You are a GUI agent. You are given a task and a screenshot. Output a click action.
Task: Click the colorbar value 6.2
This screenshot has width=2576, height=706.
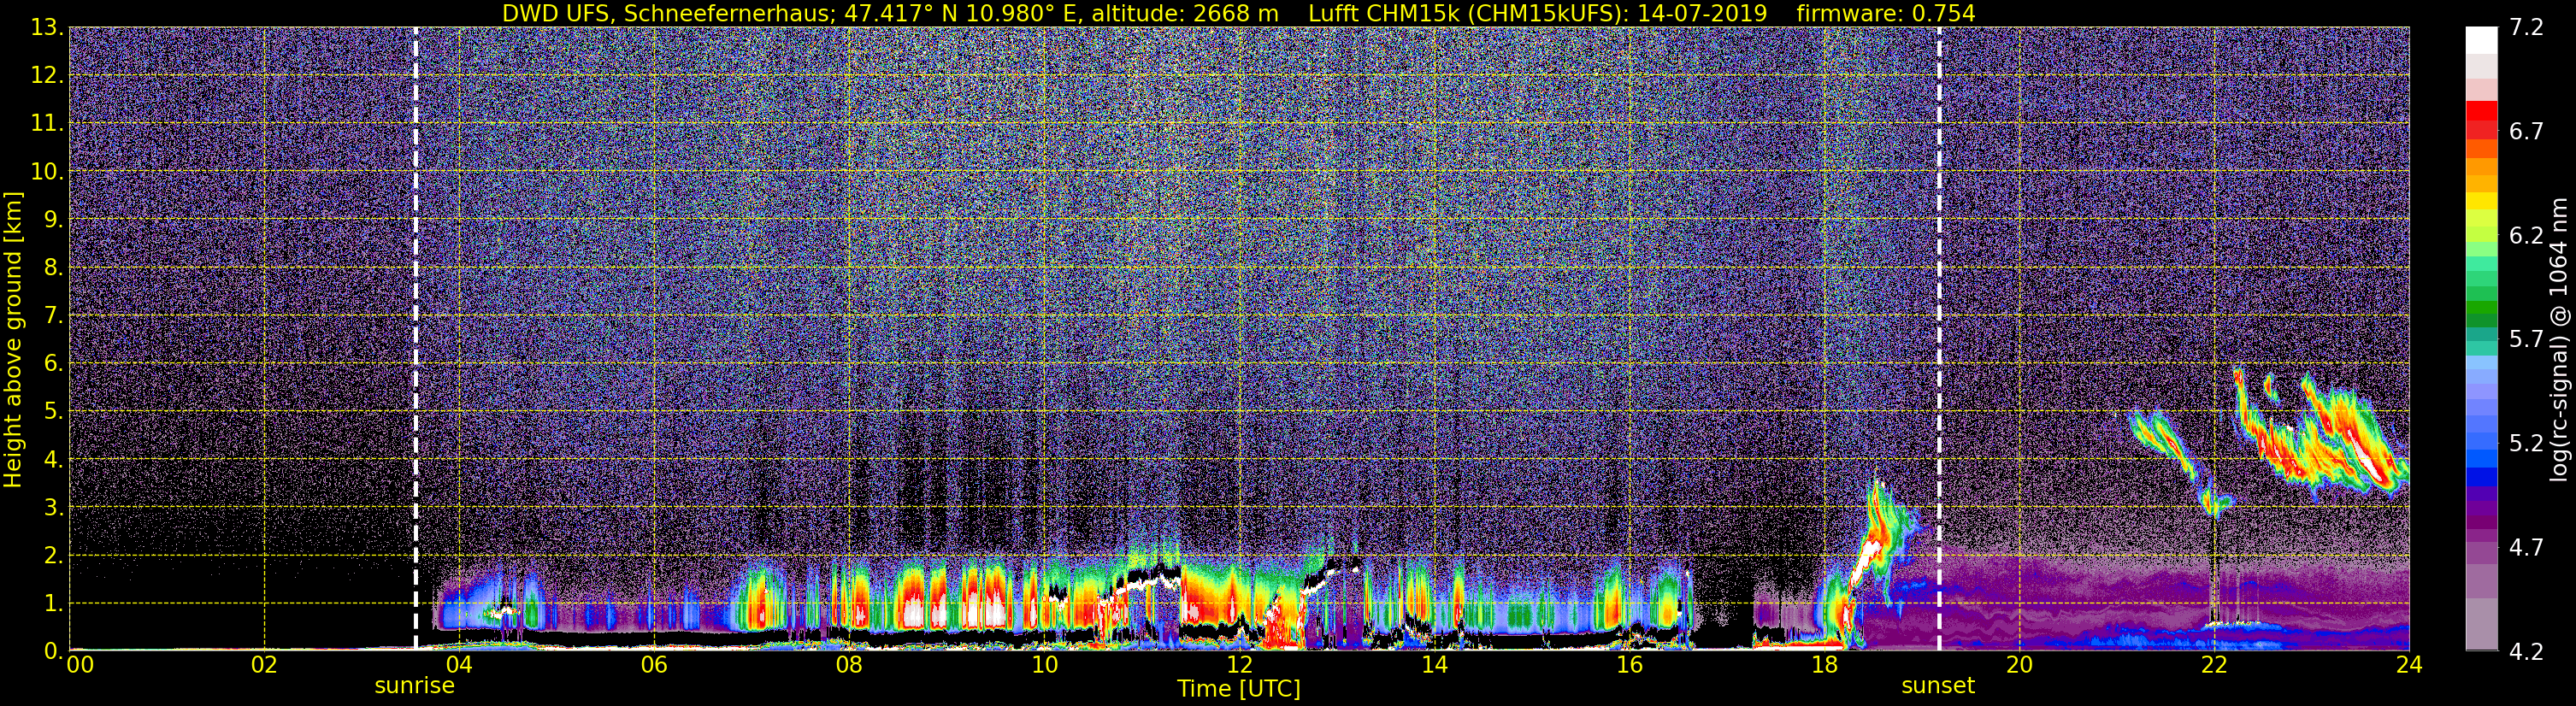coord(2526,236)
